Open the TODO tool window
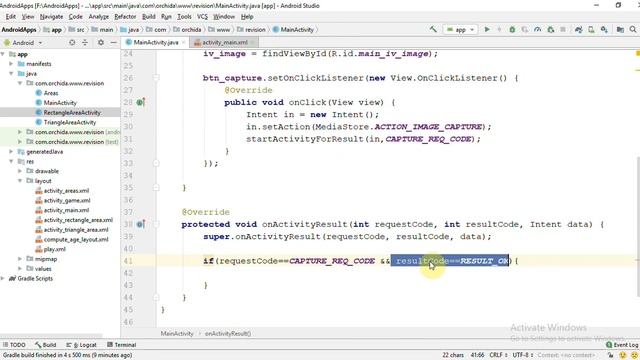Image resolution: width=640 pixels, height=360 pixels. click(14, 345)
